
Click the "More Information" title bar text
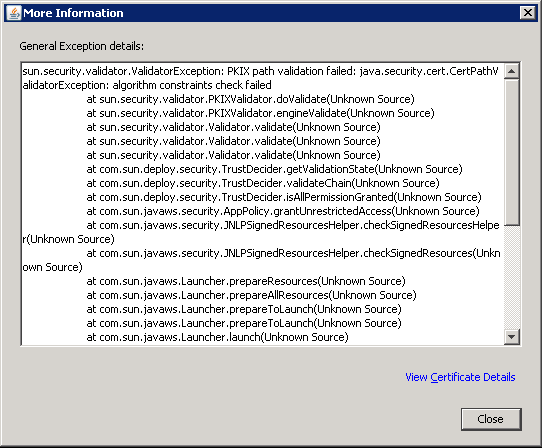73,13
